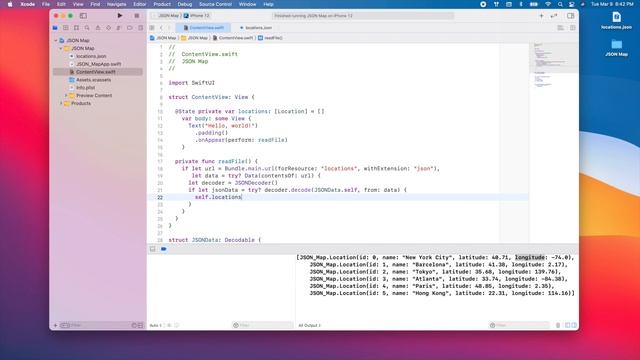The width and height of the screenshot is (640, 360).
Task: Select Assets.xcassets in the navigator
Action: tap(93, 80)
